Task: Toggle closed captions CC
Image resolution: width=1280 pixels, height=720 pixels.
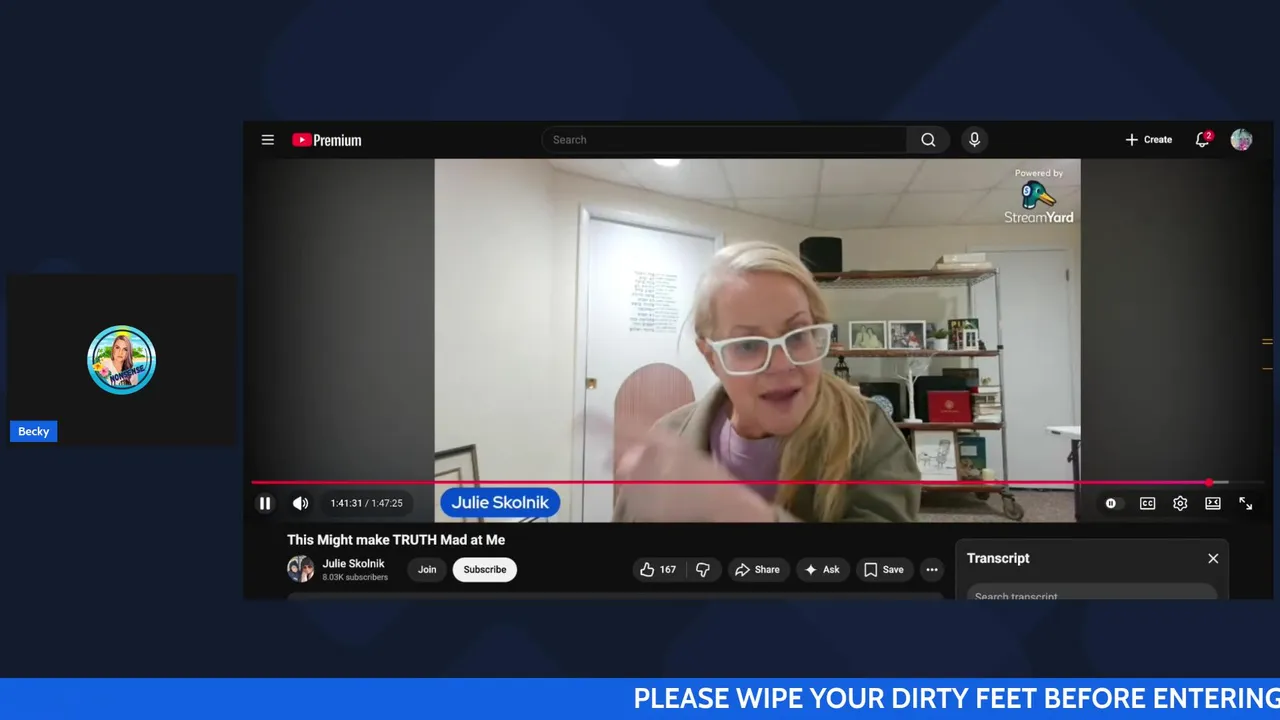Action: 1147,503
